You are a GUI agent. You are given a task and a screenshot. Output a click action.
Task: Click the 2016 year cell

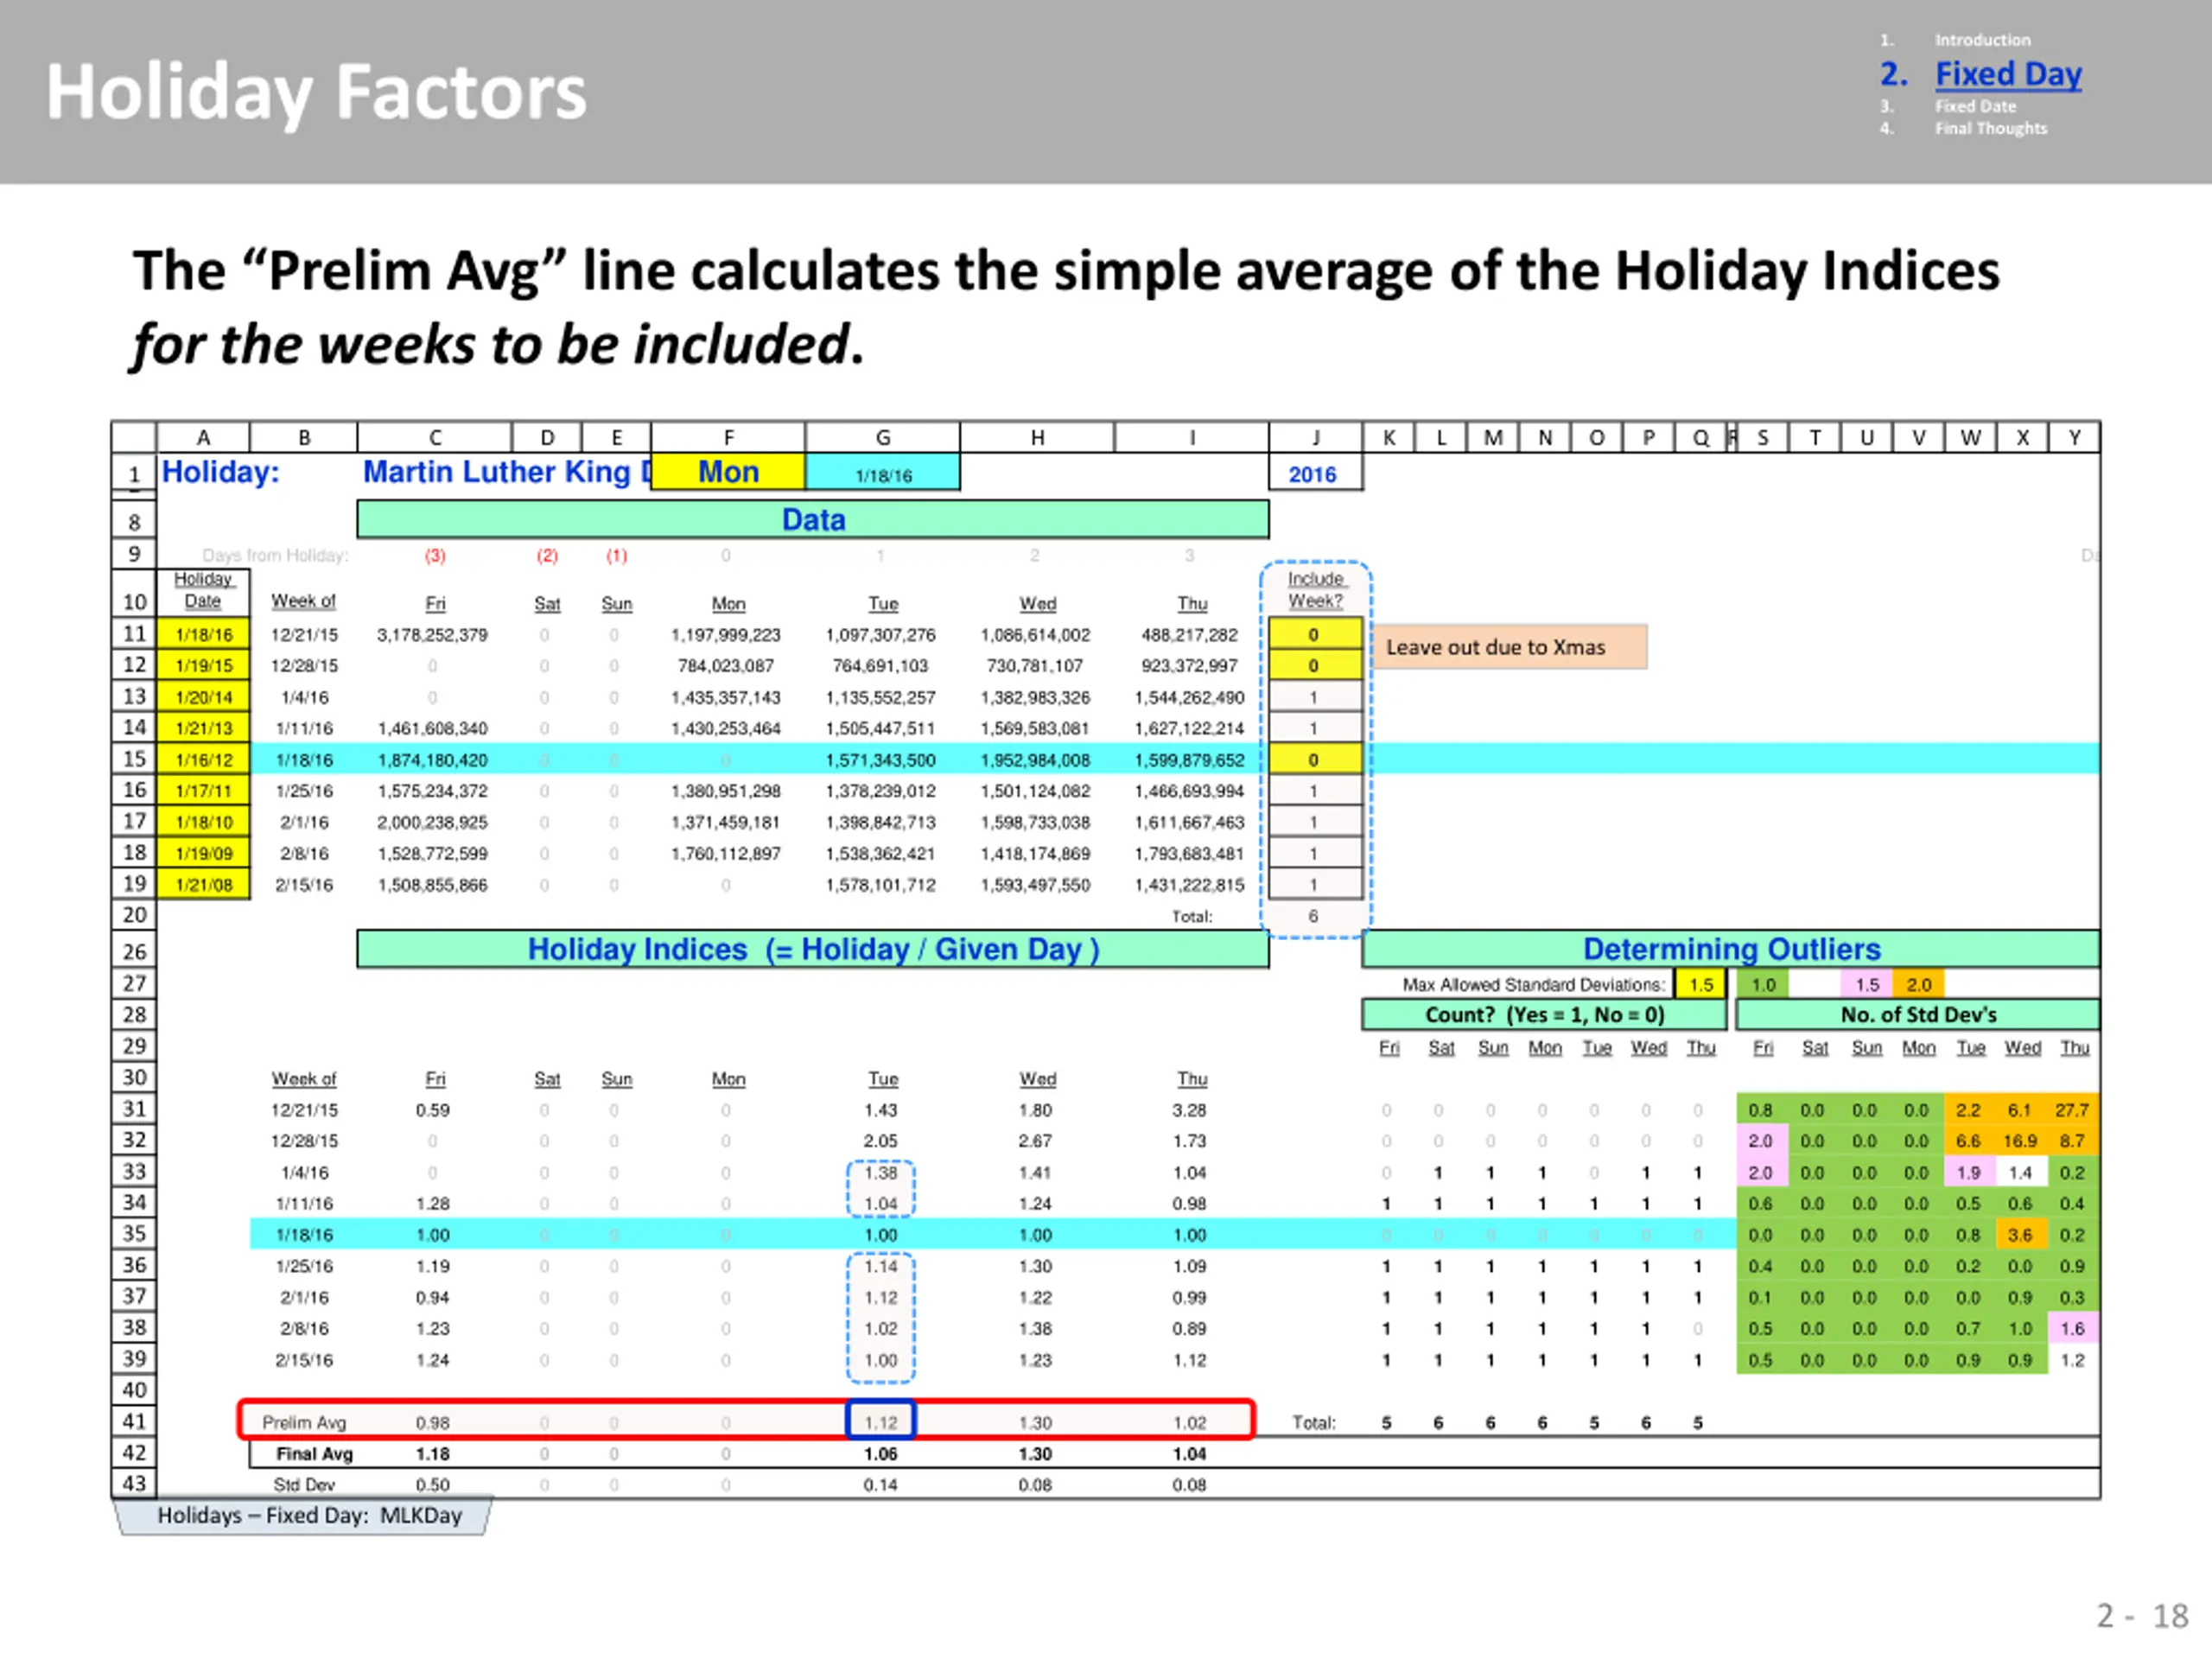[x=1313, y=474]
